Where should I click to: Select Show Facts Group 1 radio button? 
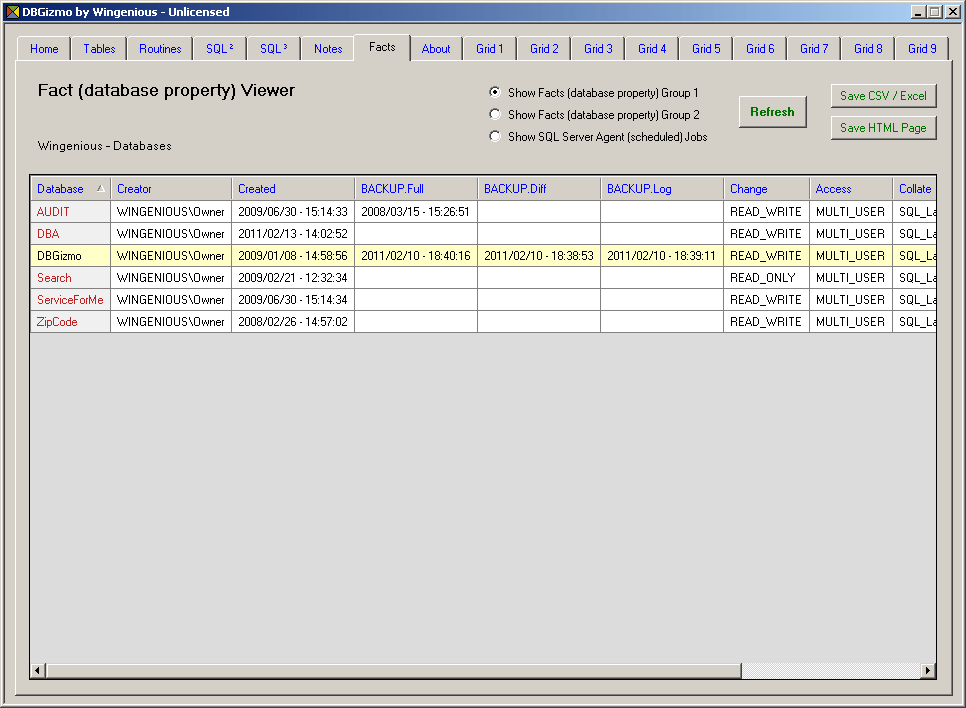[x=495, y=93]
